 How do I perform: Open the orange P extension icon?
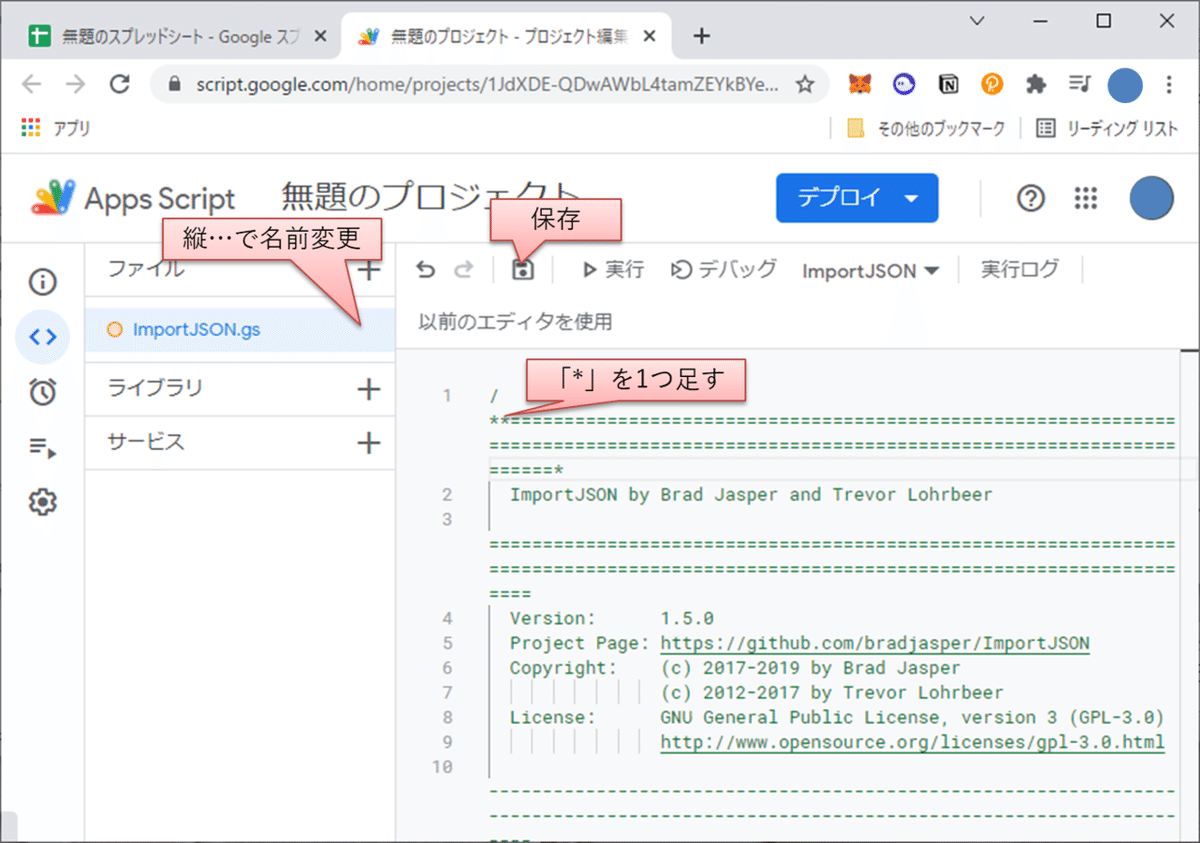point(991,85)
